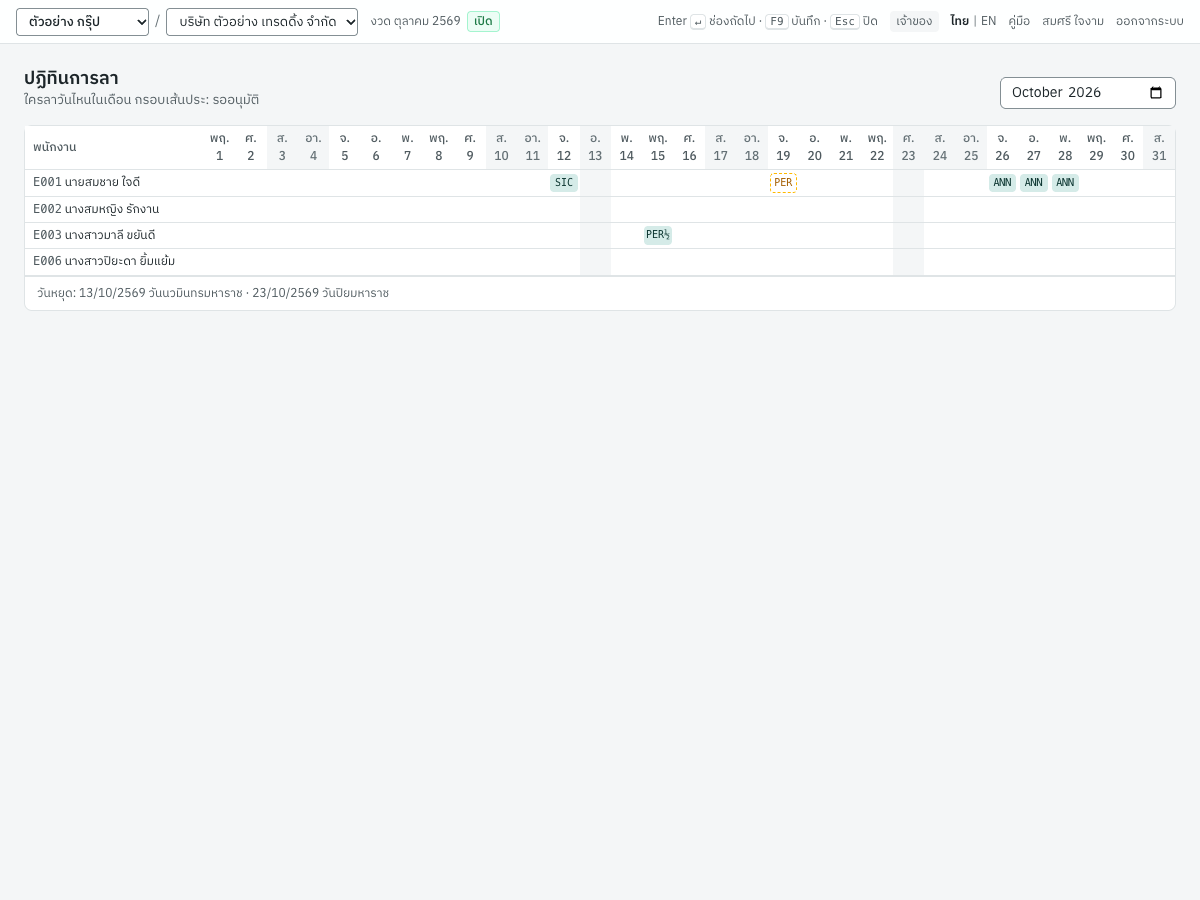The width and height of the screenshot is (1200, 900).
Task: Select the ANN leave chip on day 28
Action: coord(1065,183)
